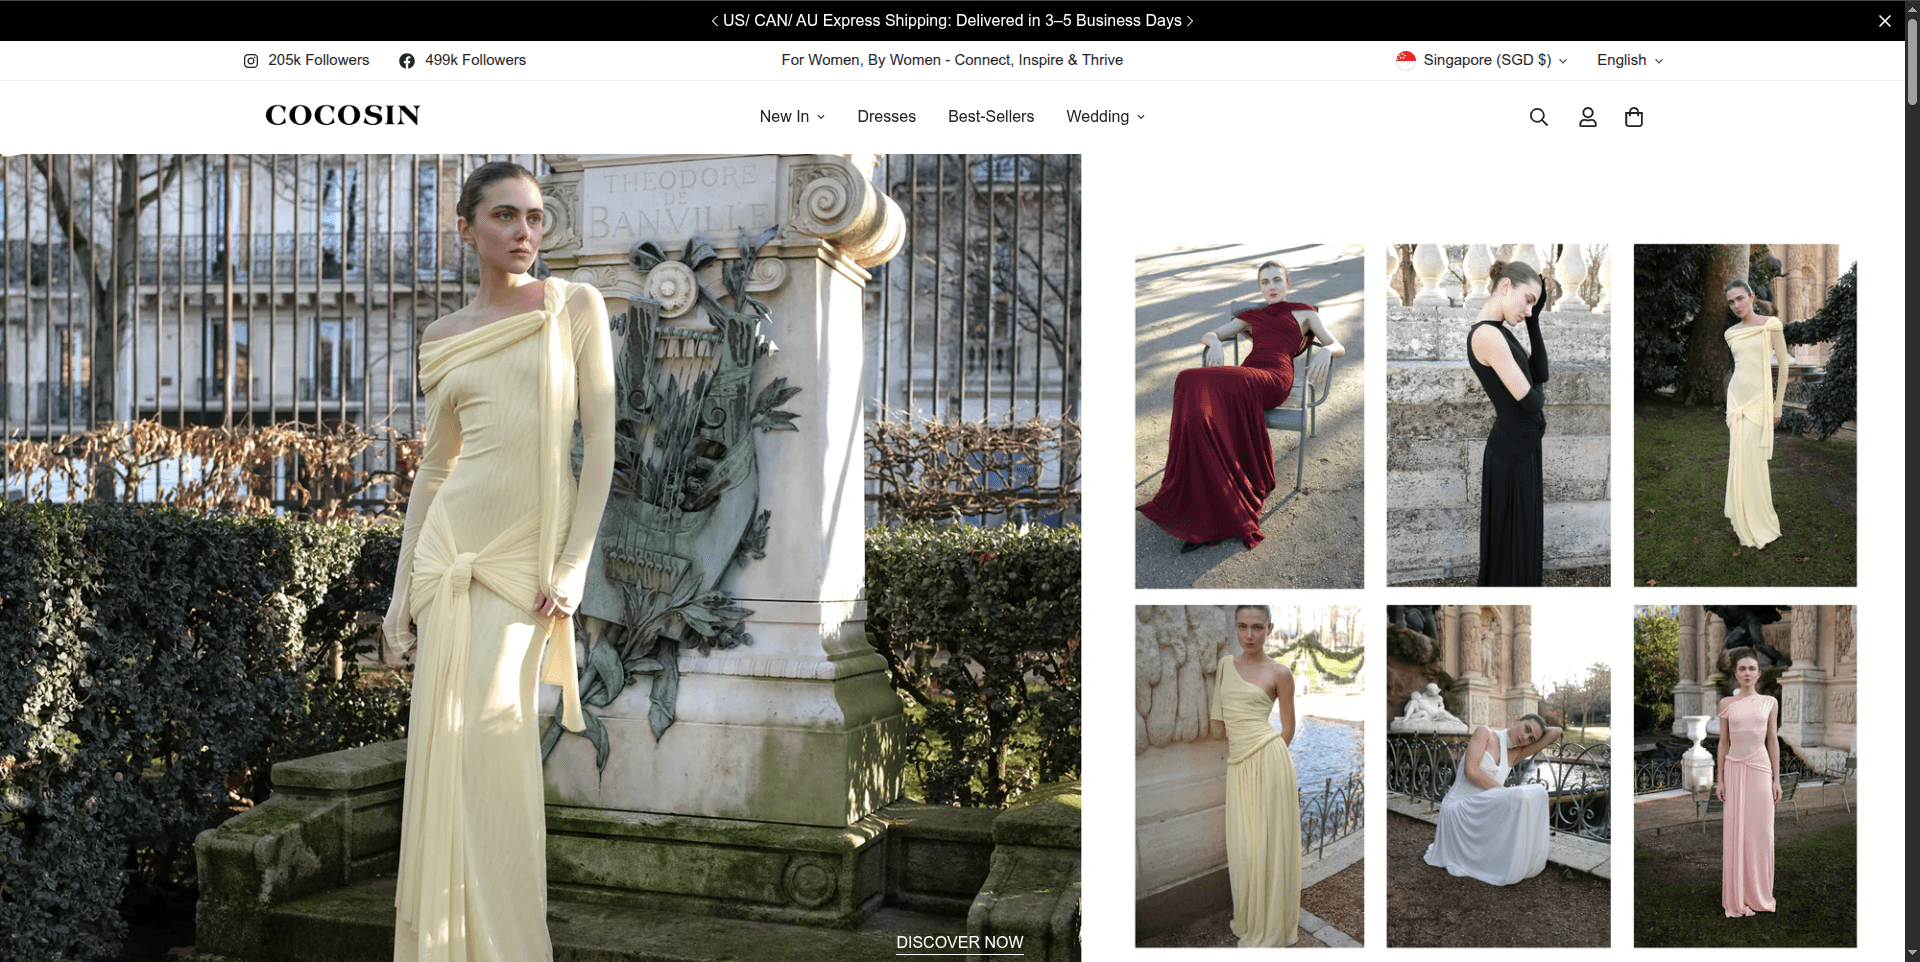Open the shopping bag icon
Viewport: 1920px width, 962px height.
tap(1634, 117)
